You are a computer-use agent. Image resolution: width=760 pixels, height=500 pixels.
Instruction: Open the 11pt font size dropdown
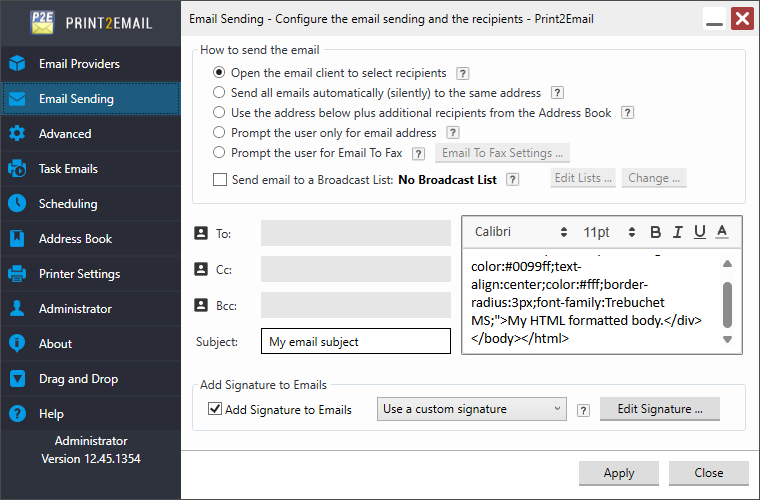608,232
